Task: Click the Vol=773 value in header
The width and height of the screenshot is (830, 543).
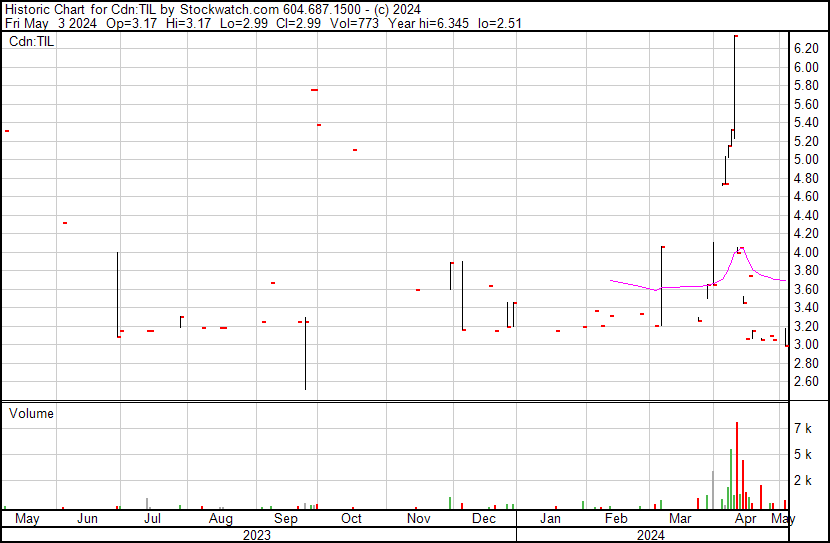Action: click(355, 23)
